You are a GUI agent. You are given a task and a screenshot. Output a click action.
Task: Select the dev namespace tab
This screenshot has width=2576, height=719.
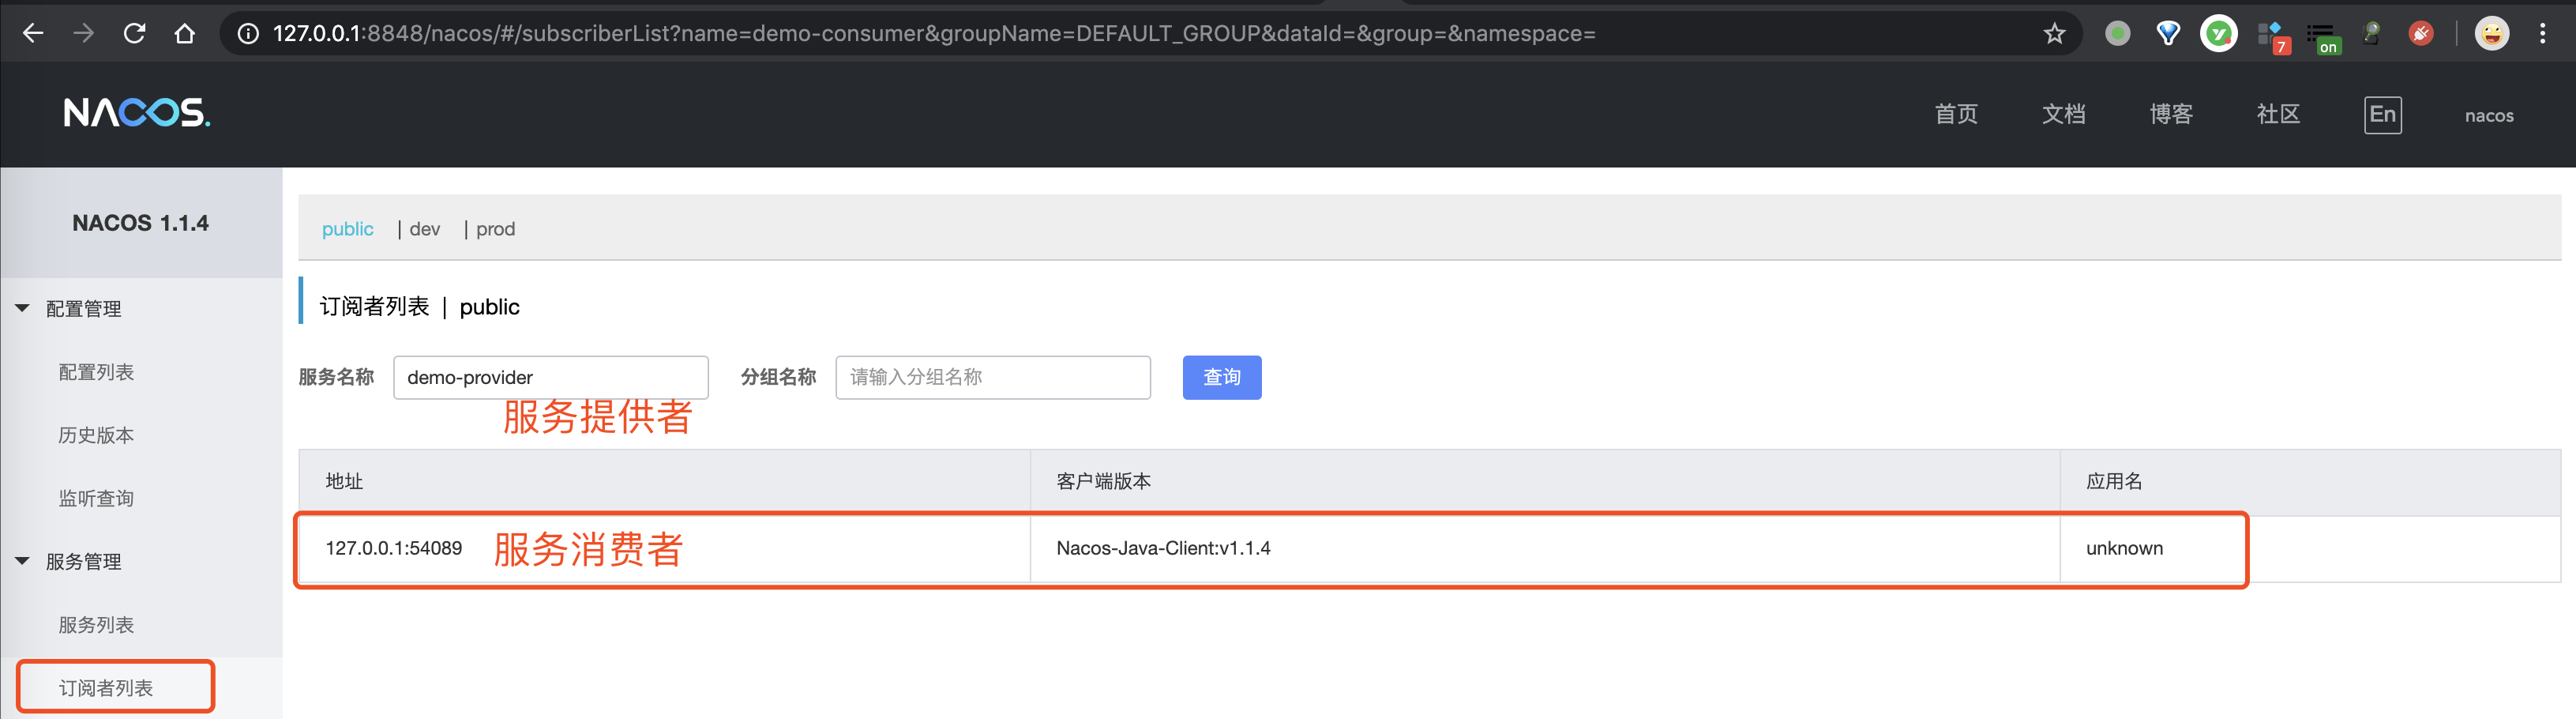(x=424, y=229)
